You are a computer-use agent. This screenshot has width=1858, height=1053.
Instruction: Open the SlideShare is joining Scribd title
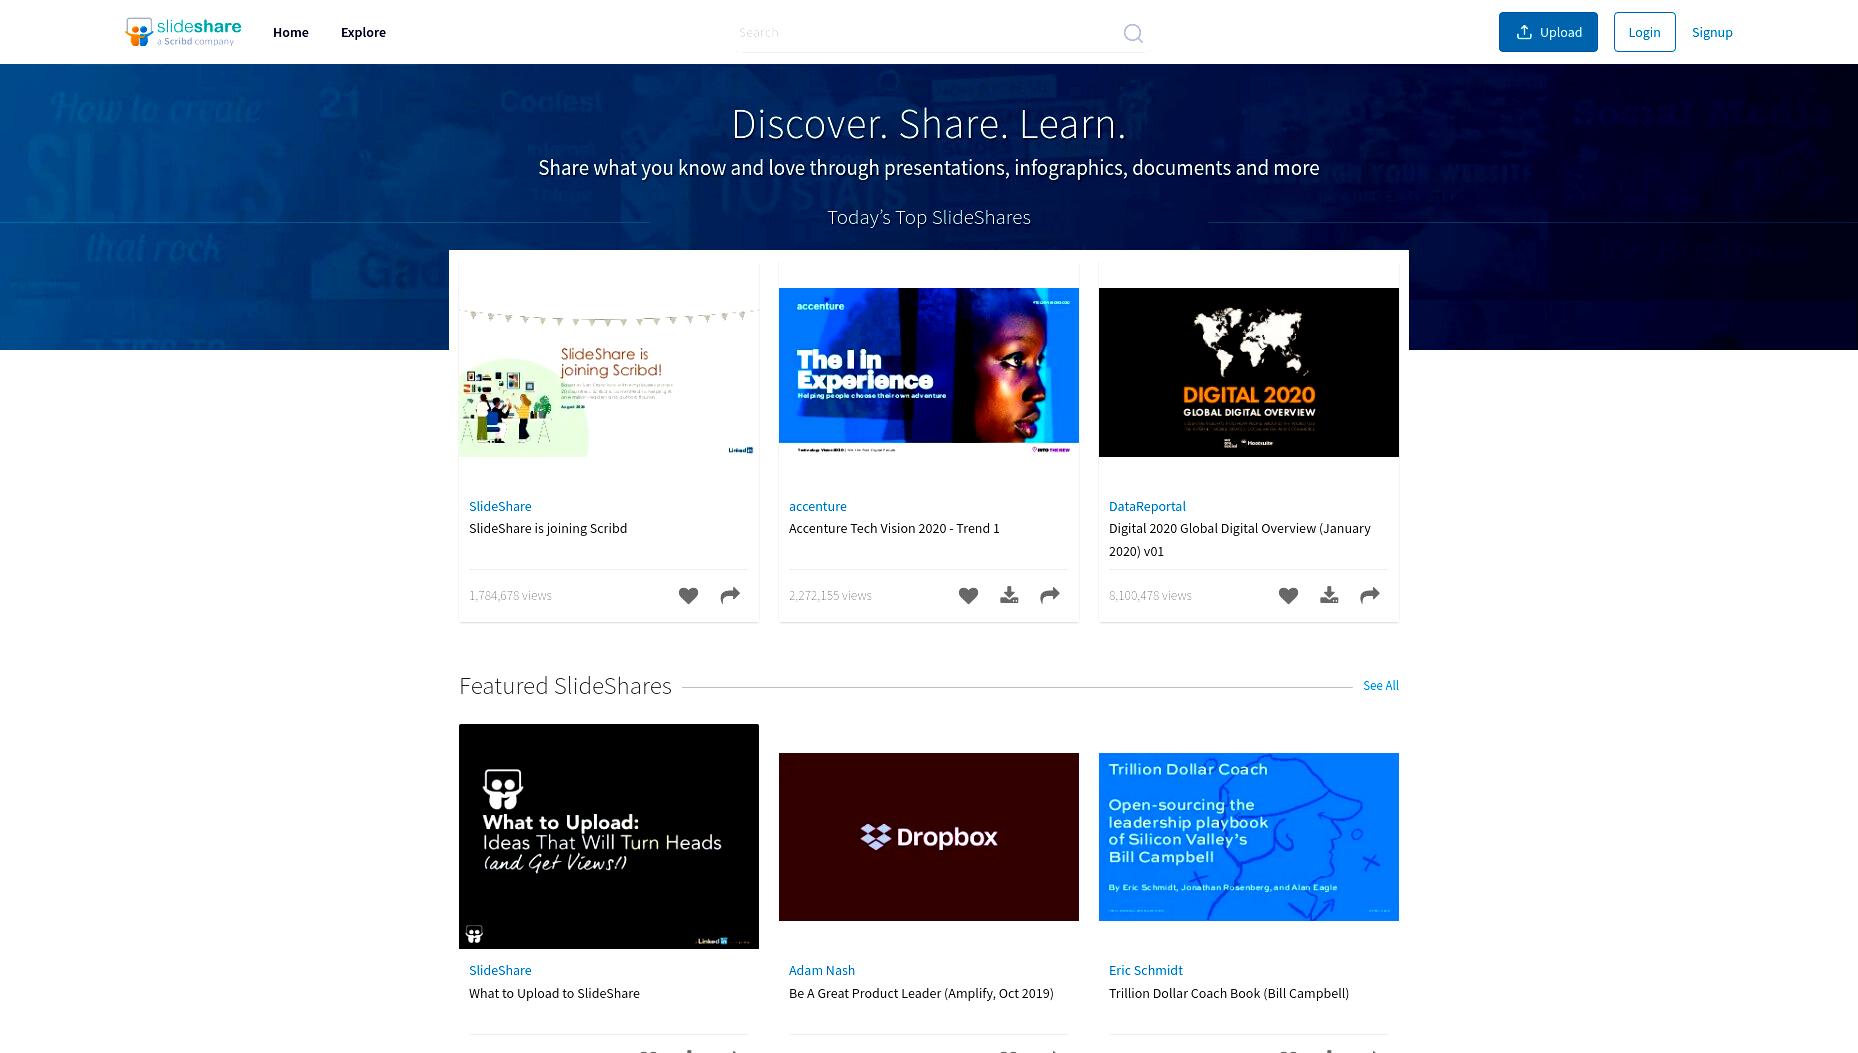point(548,528)
